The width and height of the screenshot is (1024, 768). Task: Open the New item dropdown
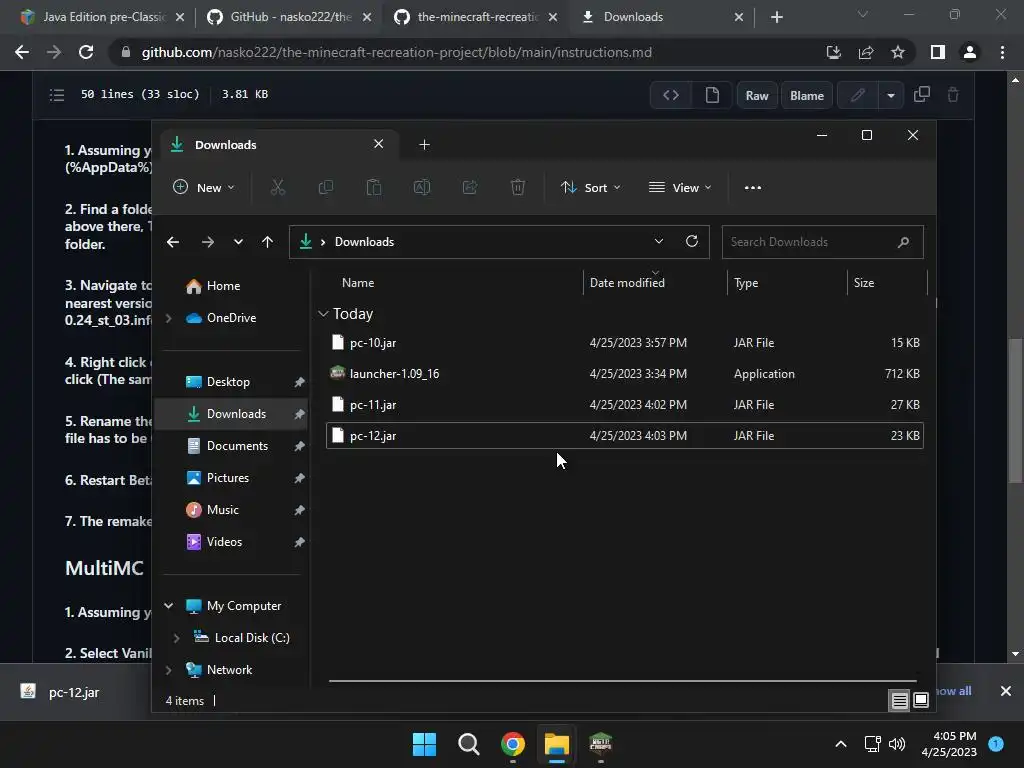[203, 187]
